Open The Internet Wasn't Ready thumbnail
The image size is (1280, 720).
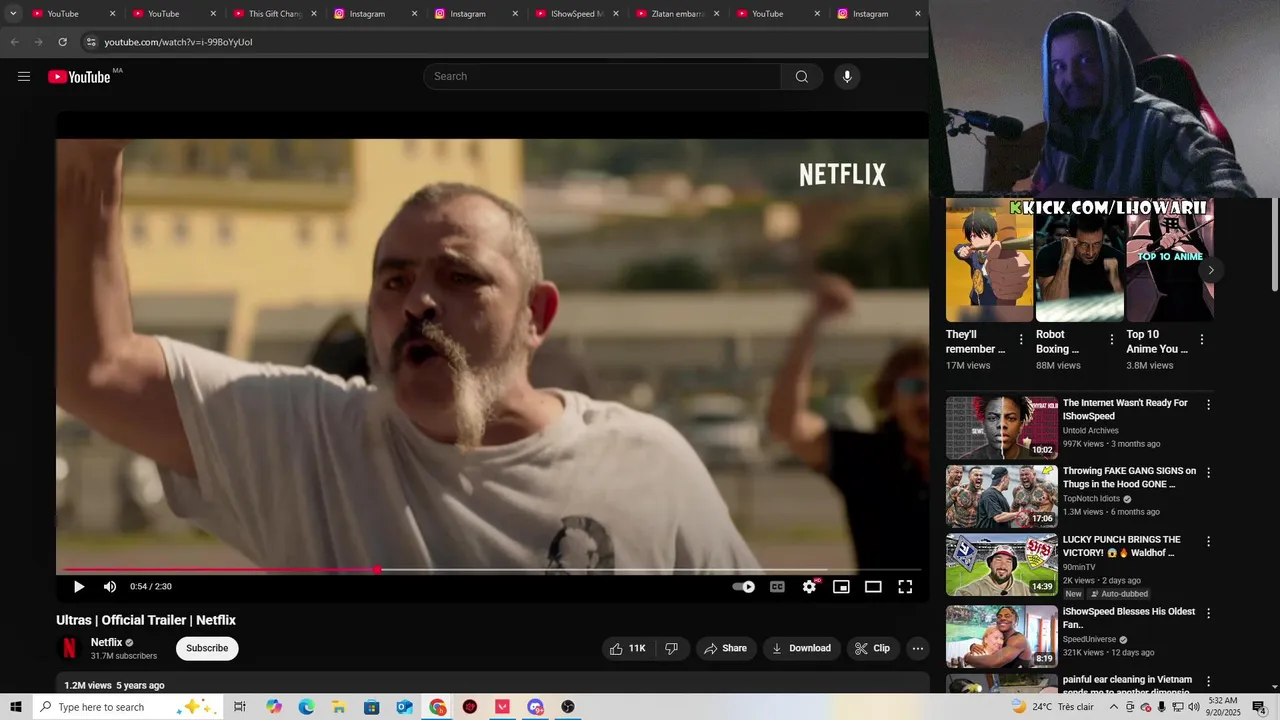tap(1001, 427)
